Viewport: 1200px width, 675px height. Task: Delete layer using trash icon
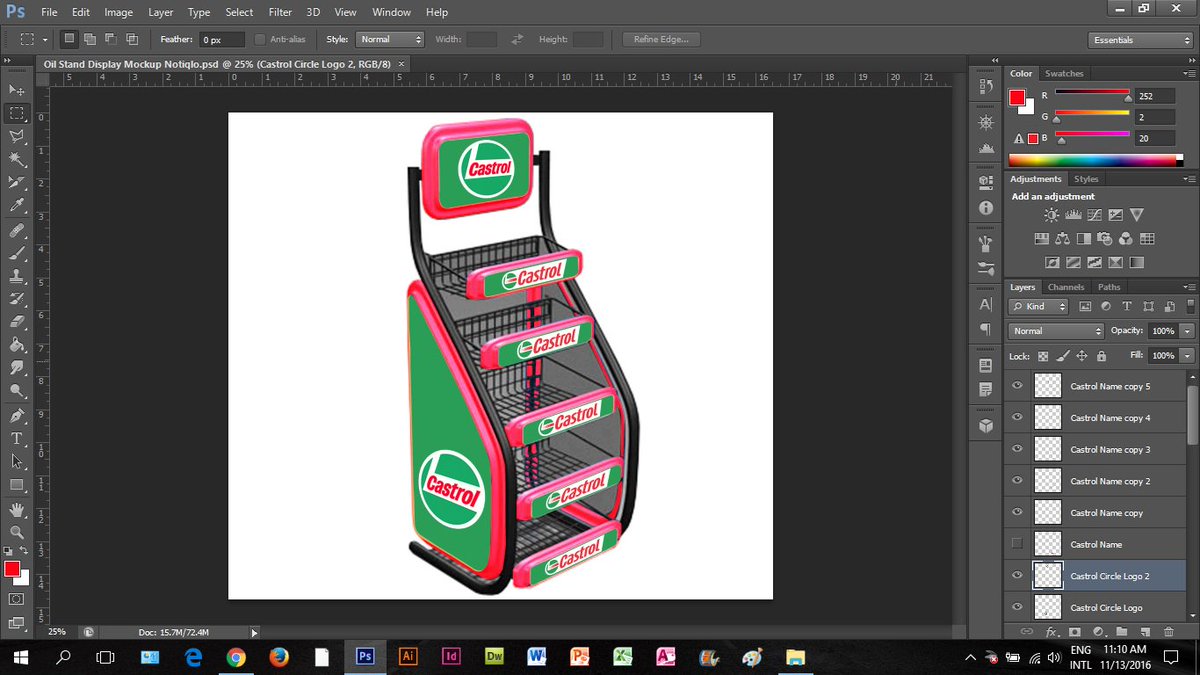pos(1168,632)
